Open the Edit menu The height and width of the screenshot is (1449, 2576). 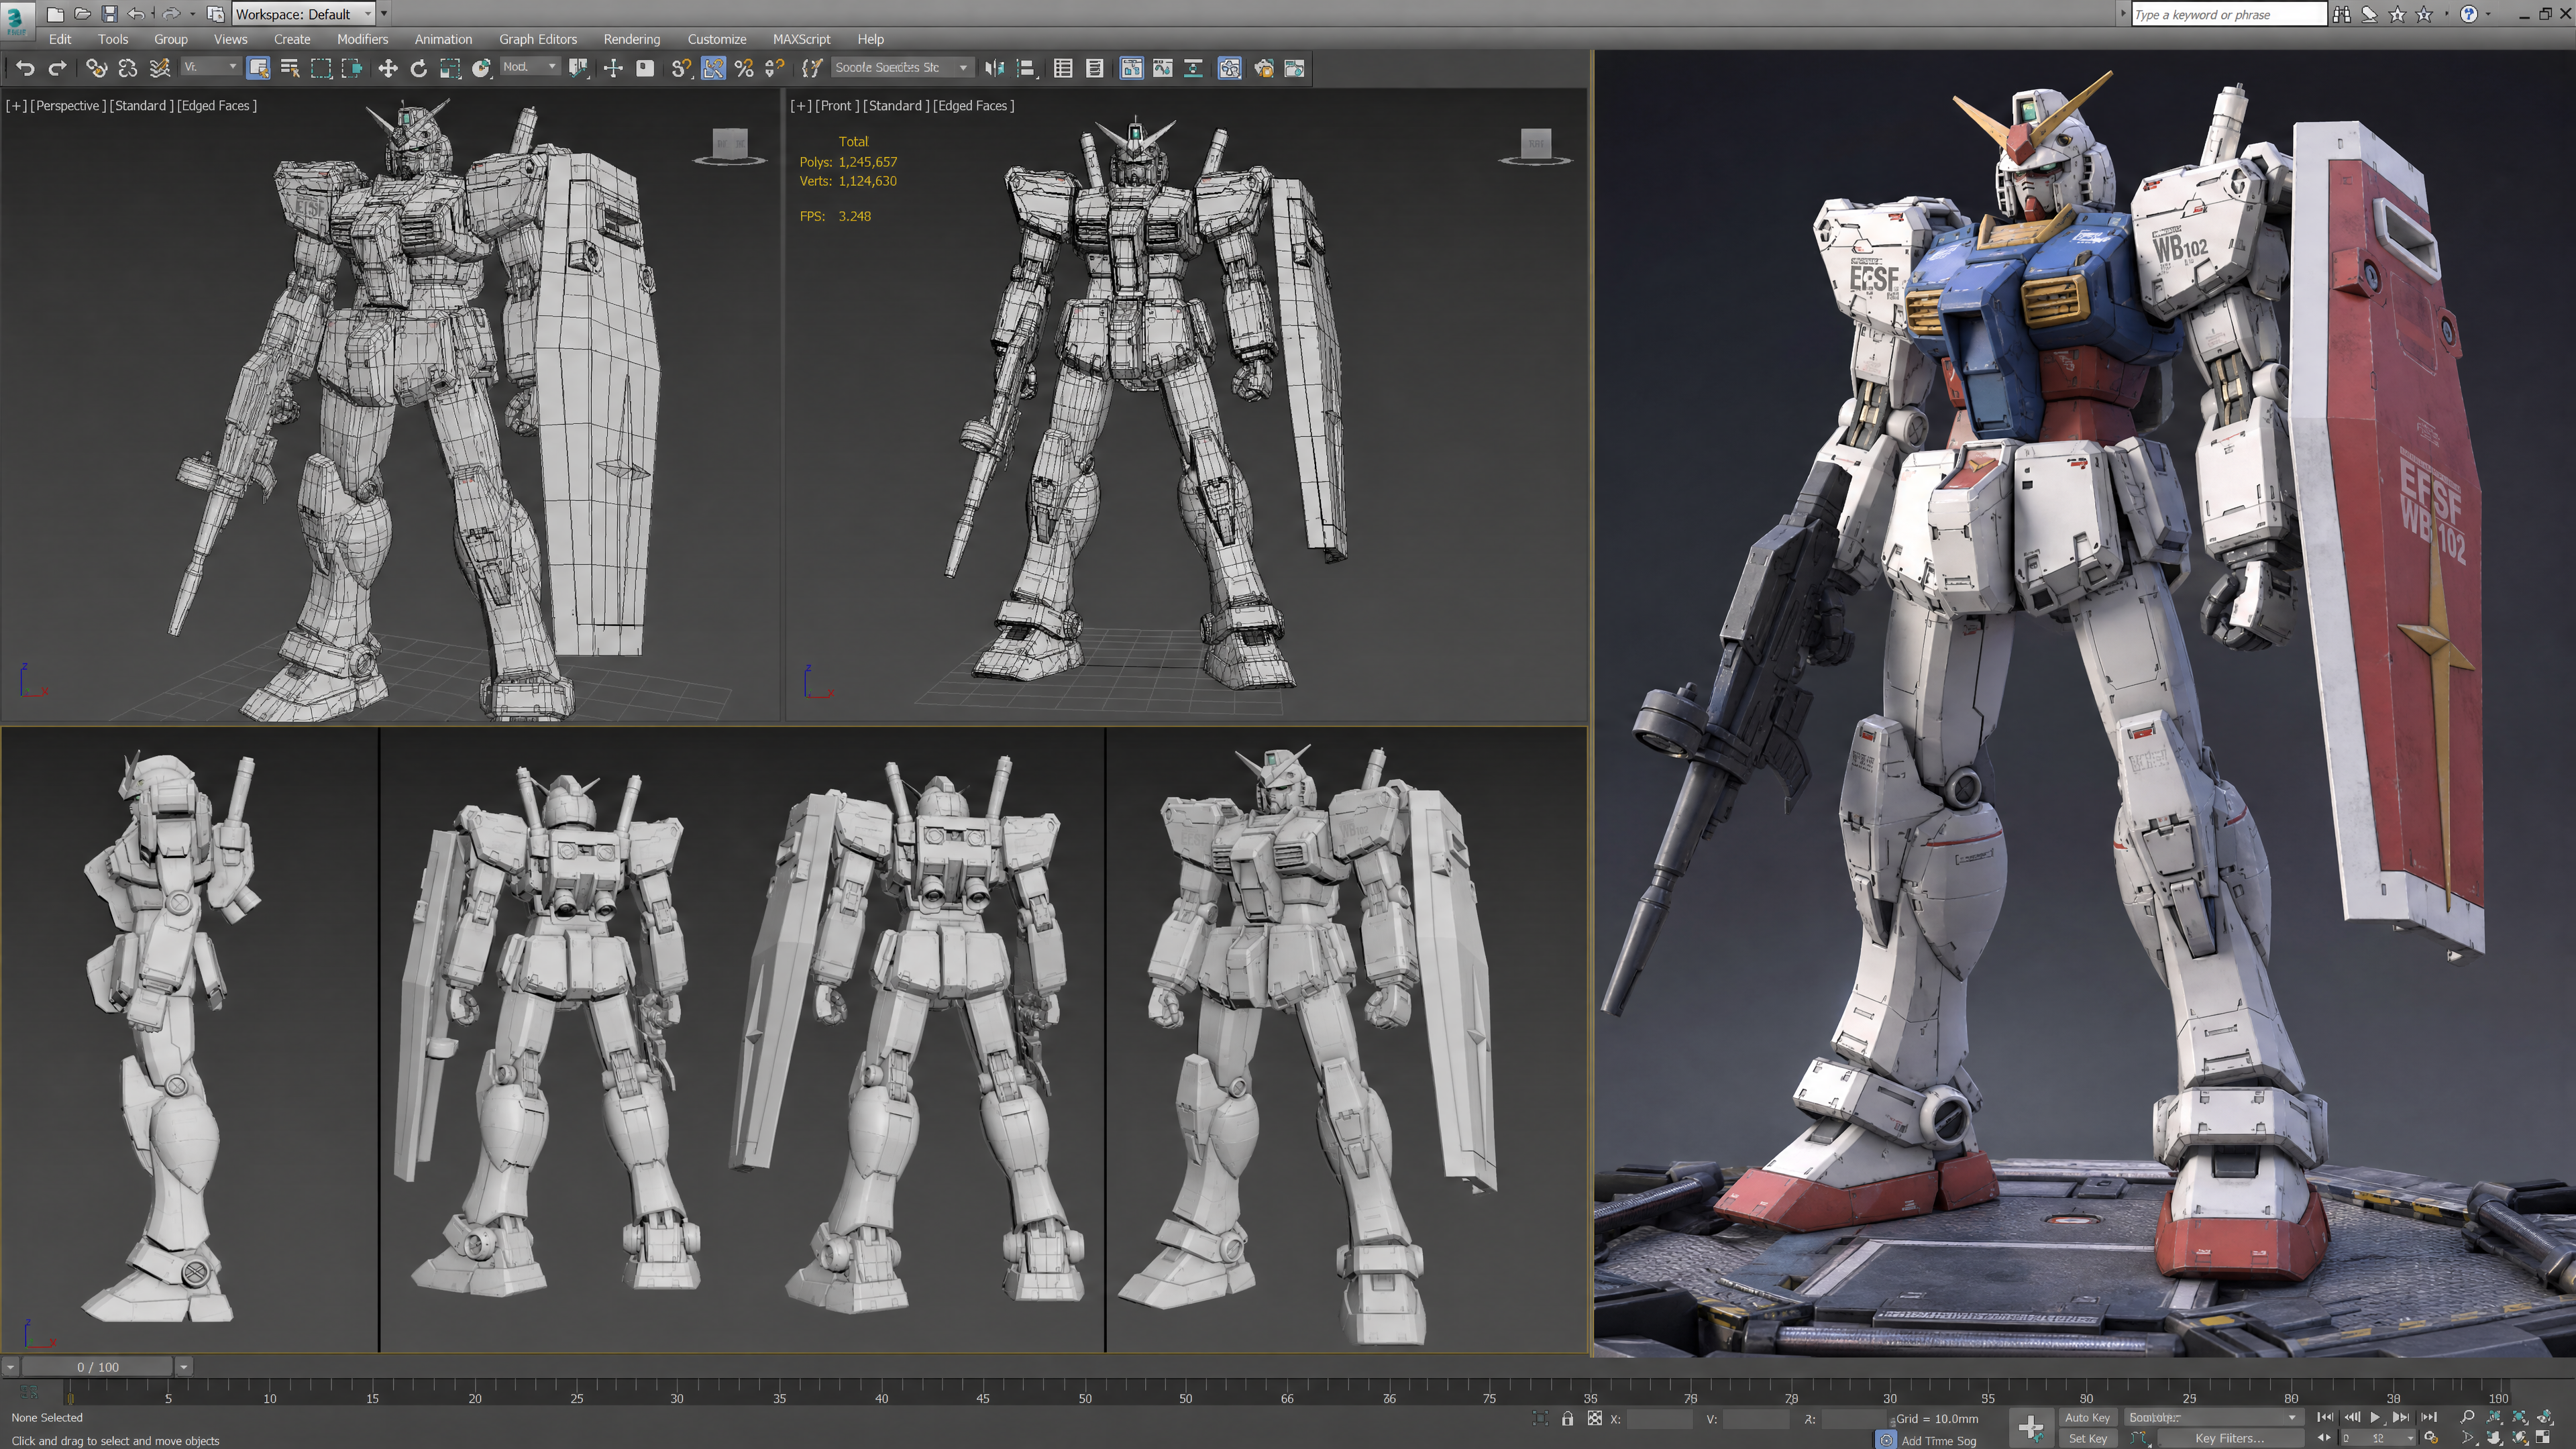click(x=60, y=39)
